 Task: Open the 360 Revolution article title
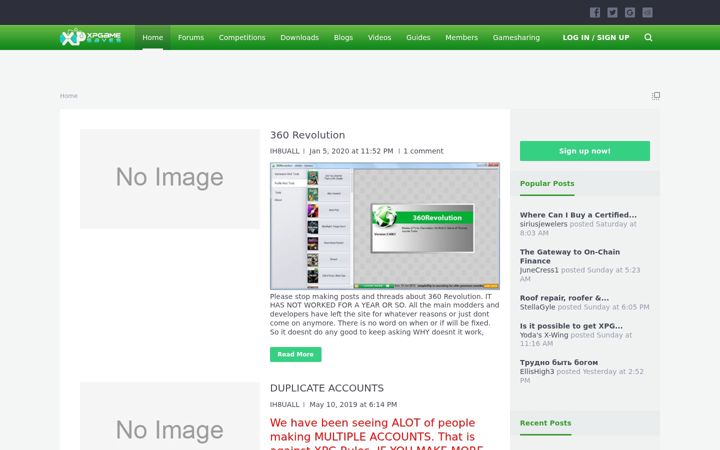click(x=307, y=135)
